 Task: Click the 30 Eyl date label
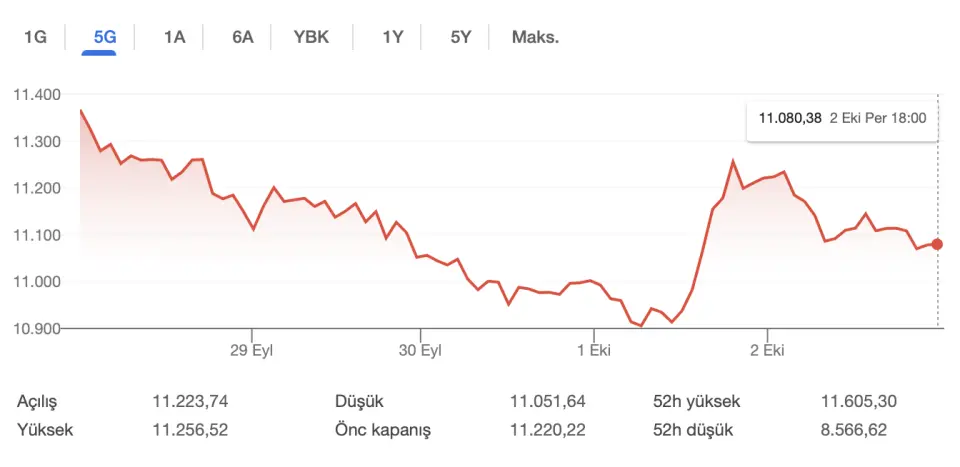[x=420, y=351]
